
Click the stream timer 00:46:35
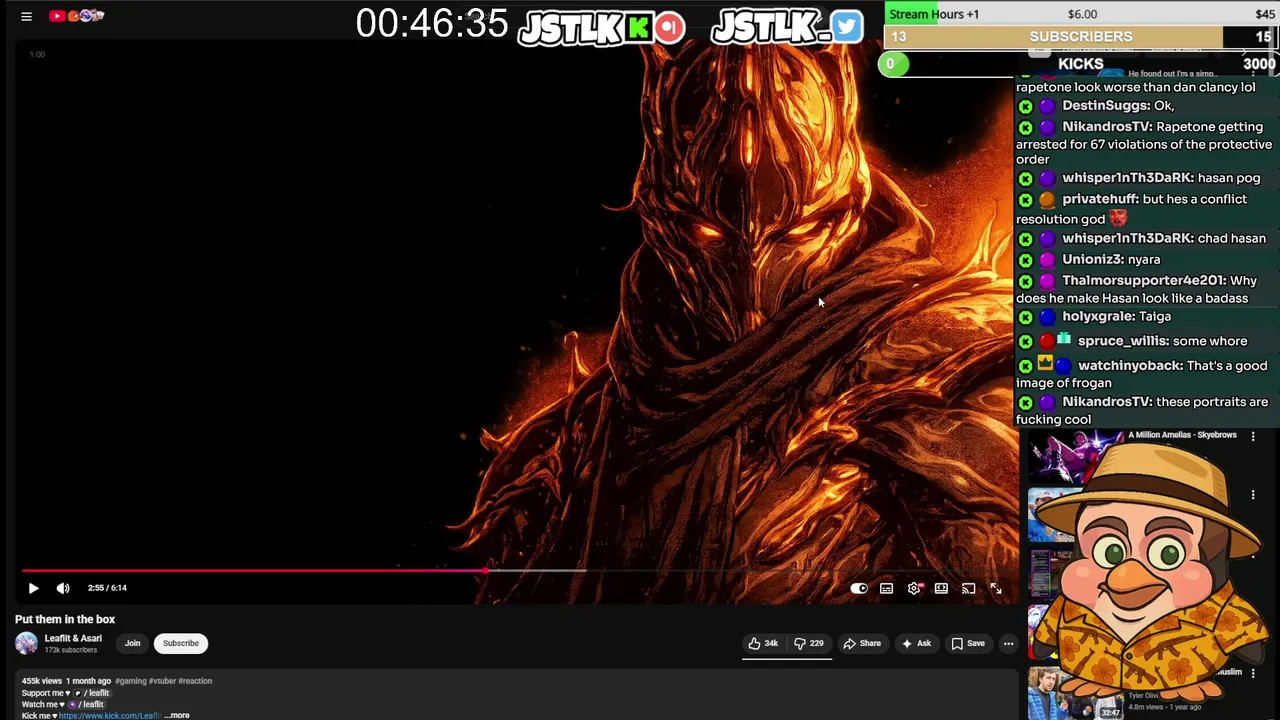[x=432, y=24]
